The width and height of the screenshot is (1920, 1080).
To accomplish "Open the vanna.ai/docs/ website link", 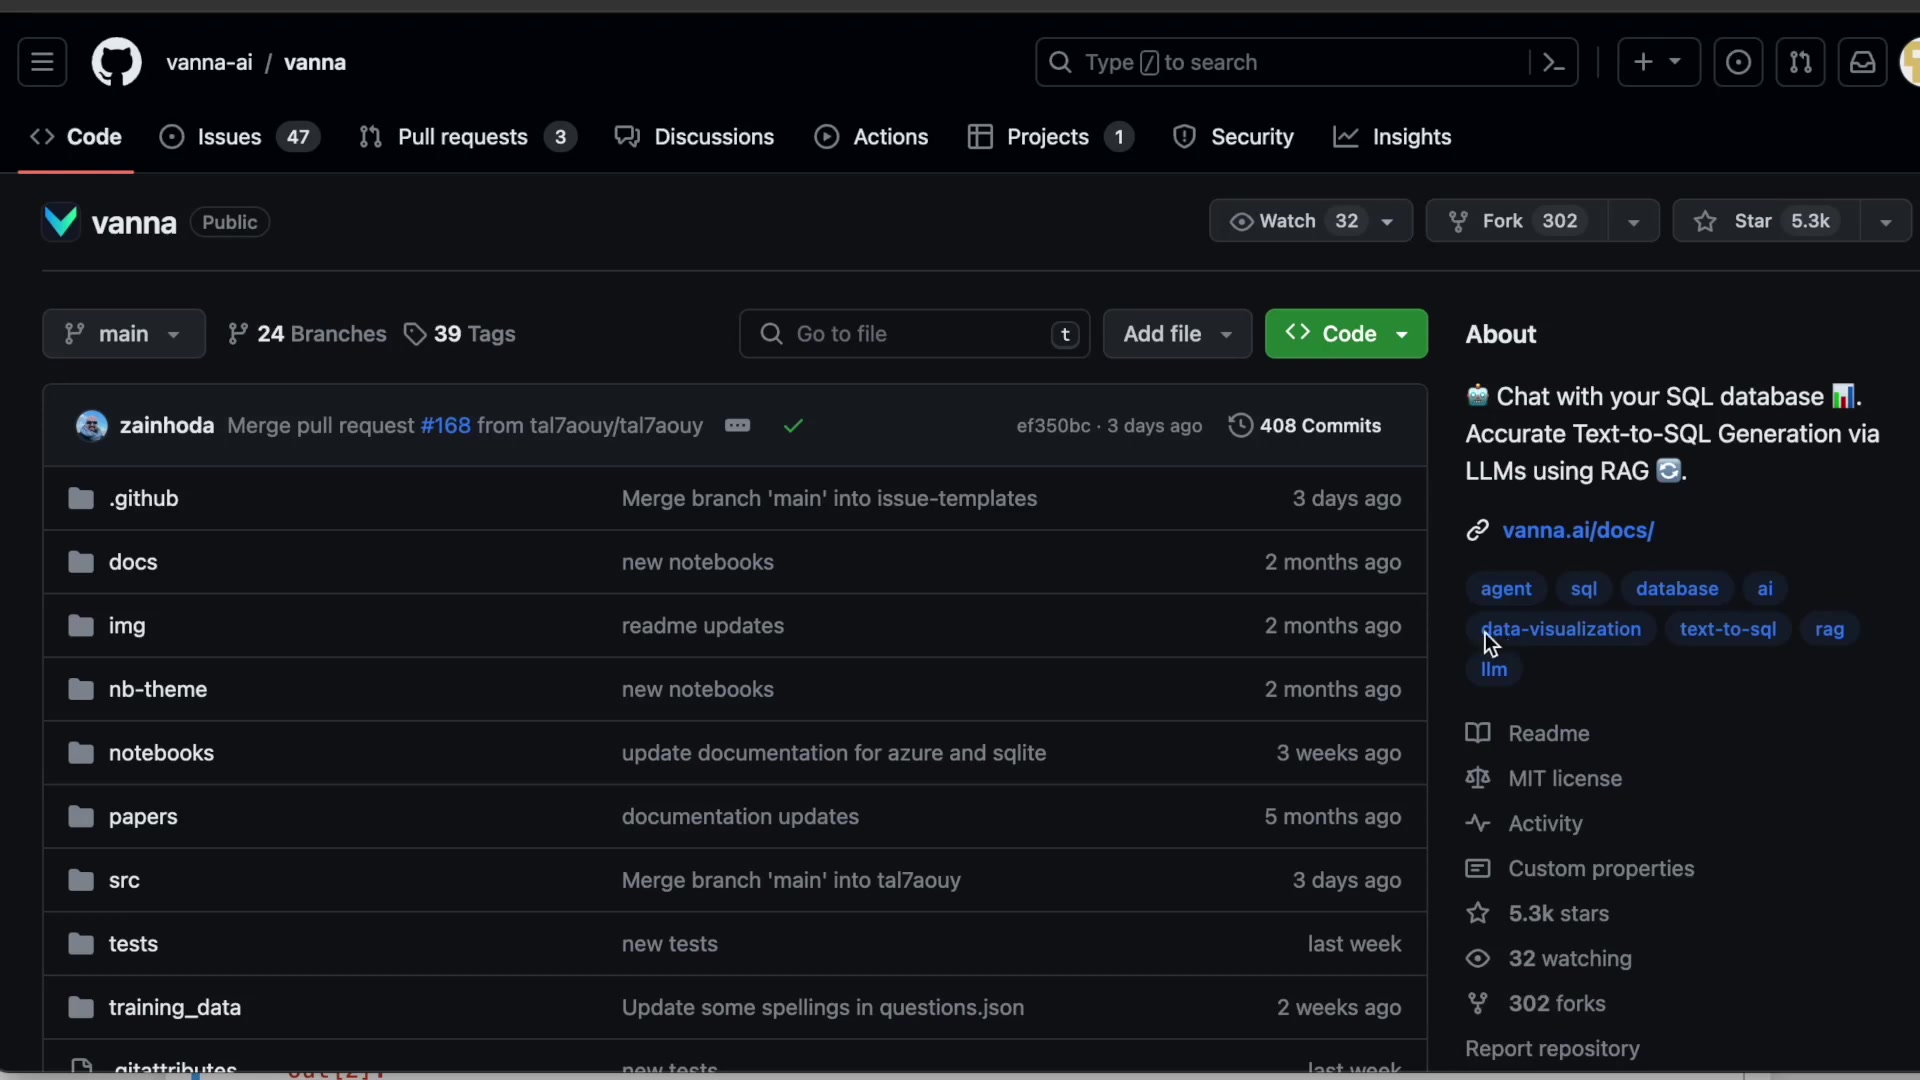I will [1578, 530].
